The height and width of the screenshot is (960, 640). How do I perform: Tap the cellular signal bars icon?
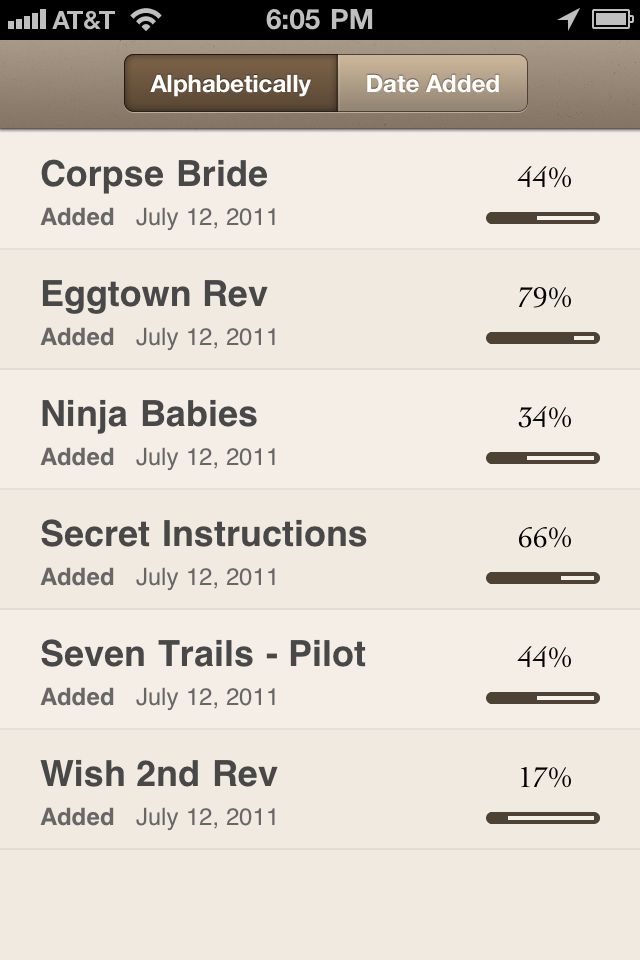(x=27, y=20)
